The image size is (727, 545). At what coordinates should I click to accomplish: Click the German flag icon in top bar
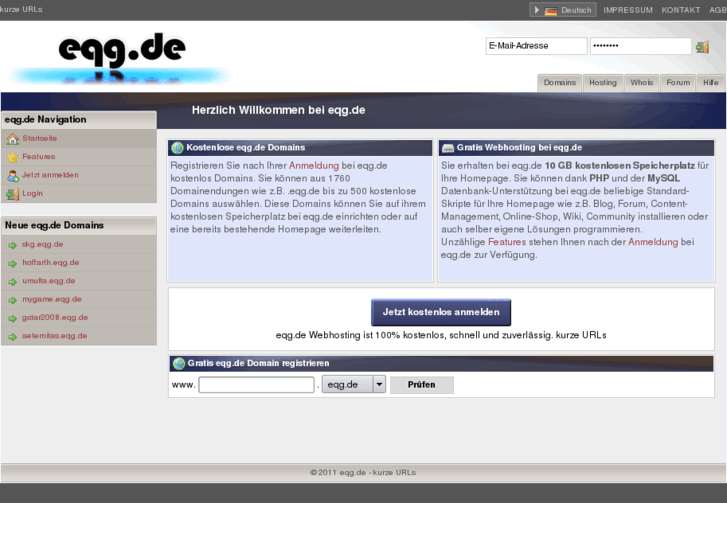click(551, 10)
